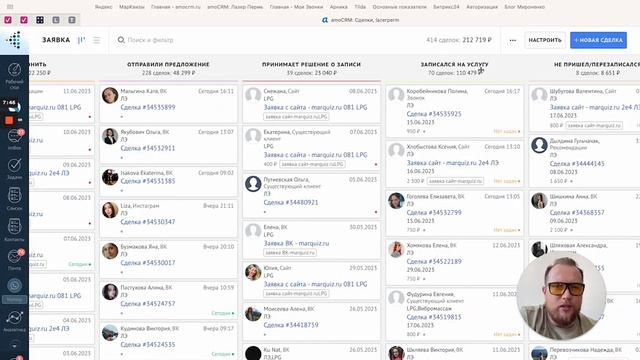Create a deal with НОВАЯ СДЕЛКА
The height and width of the screenshot is (360, 640).
pos(598,40)
